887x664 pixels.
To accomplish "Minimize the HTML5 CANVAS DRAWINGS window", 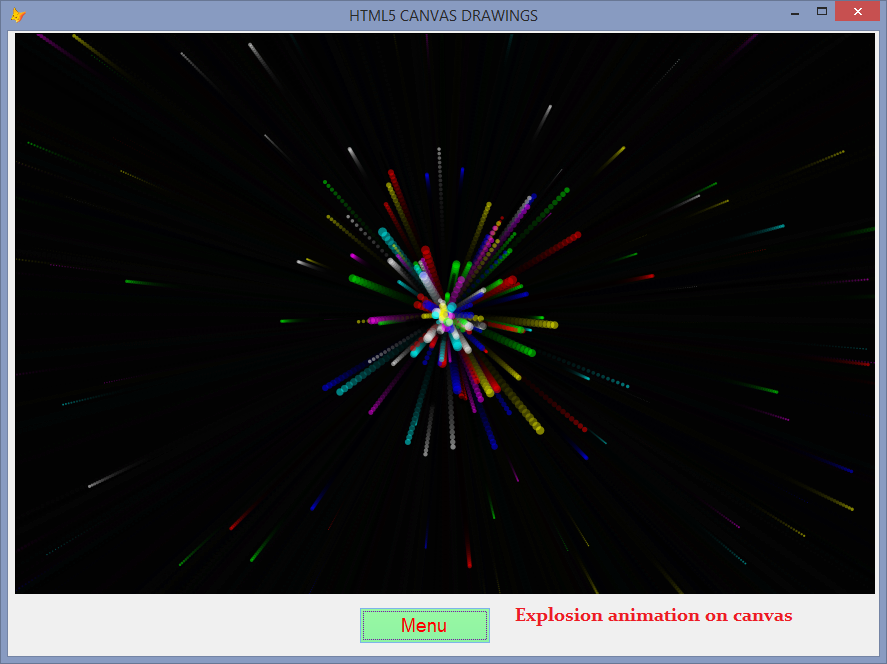I will [796, 11].
